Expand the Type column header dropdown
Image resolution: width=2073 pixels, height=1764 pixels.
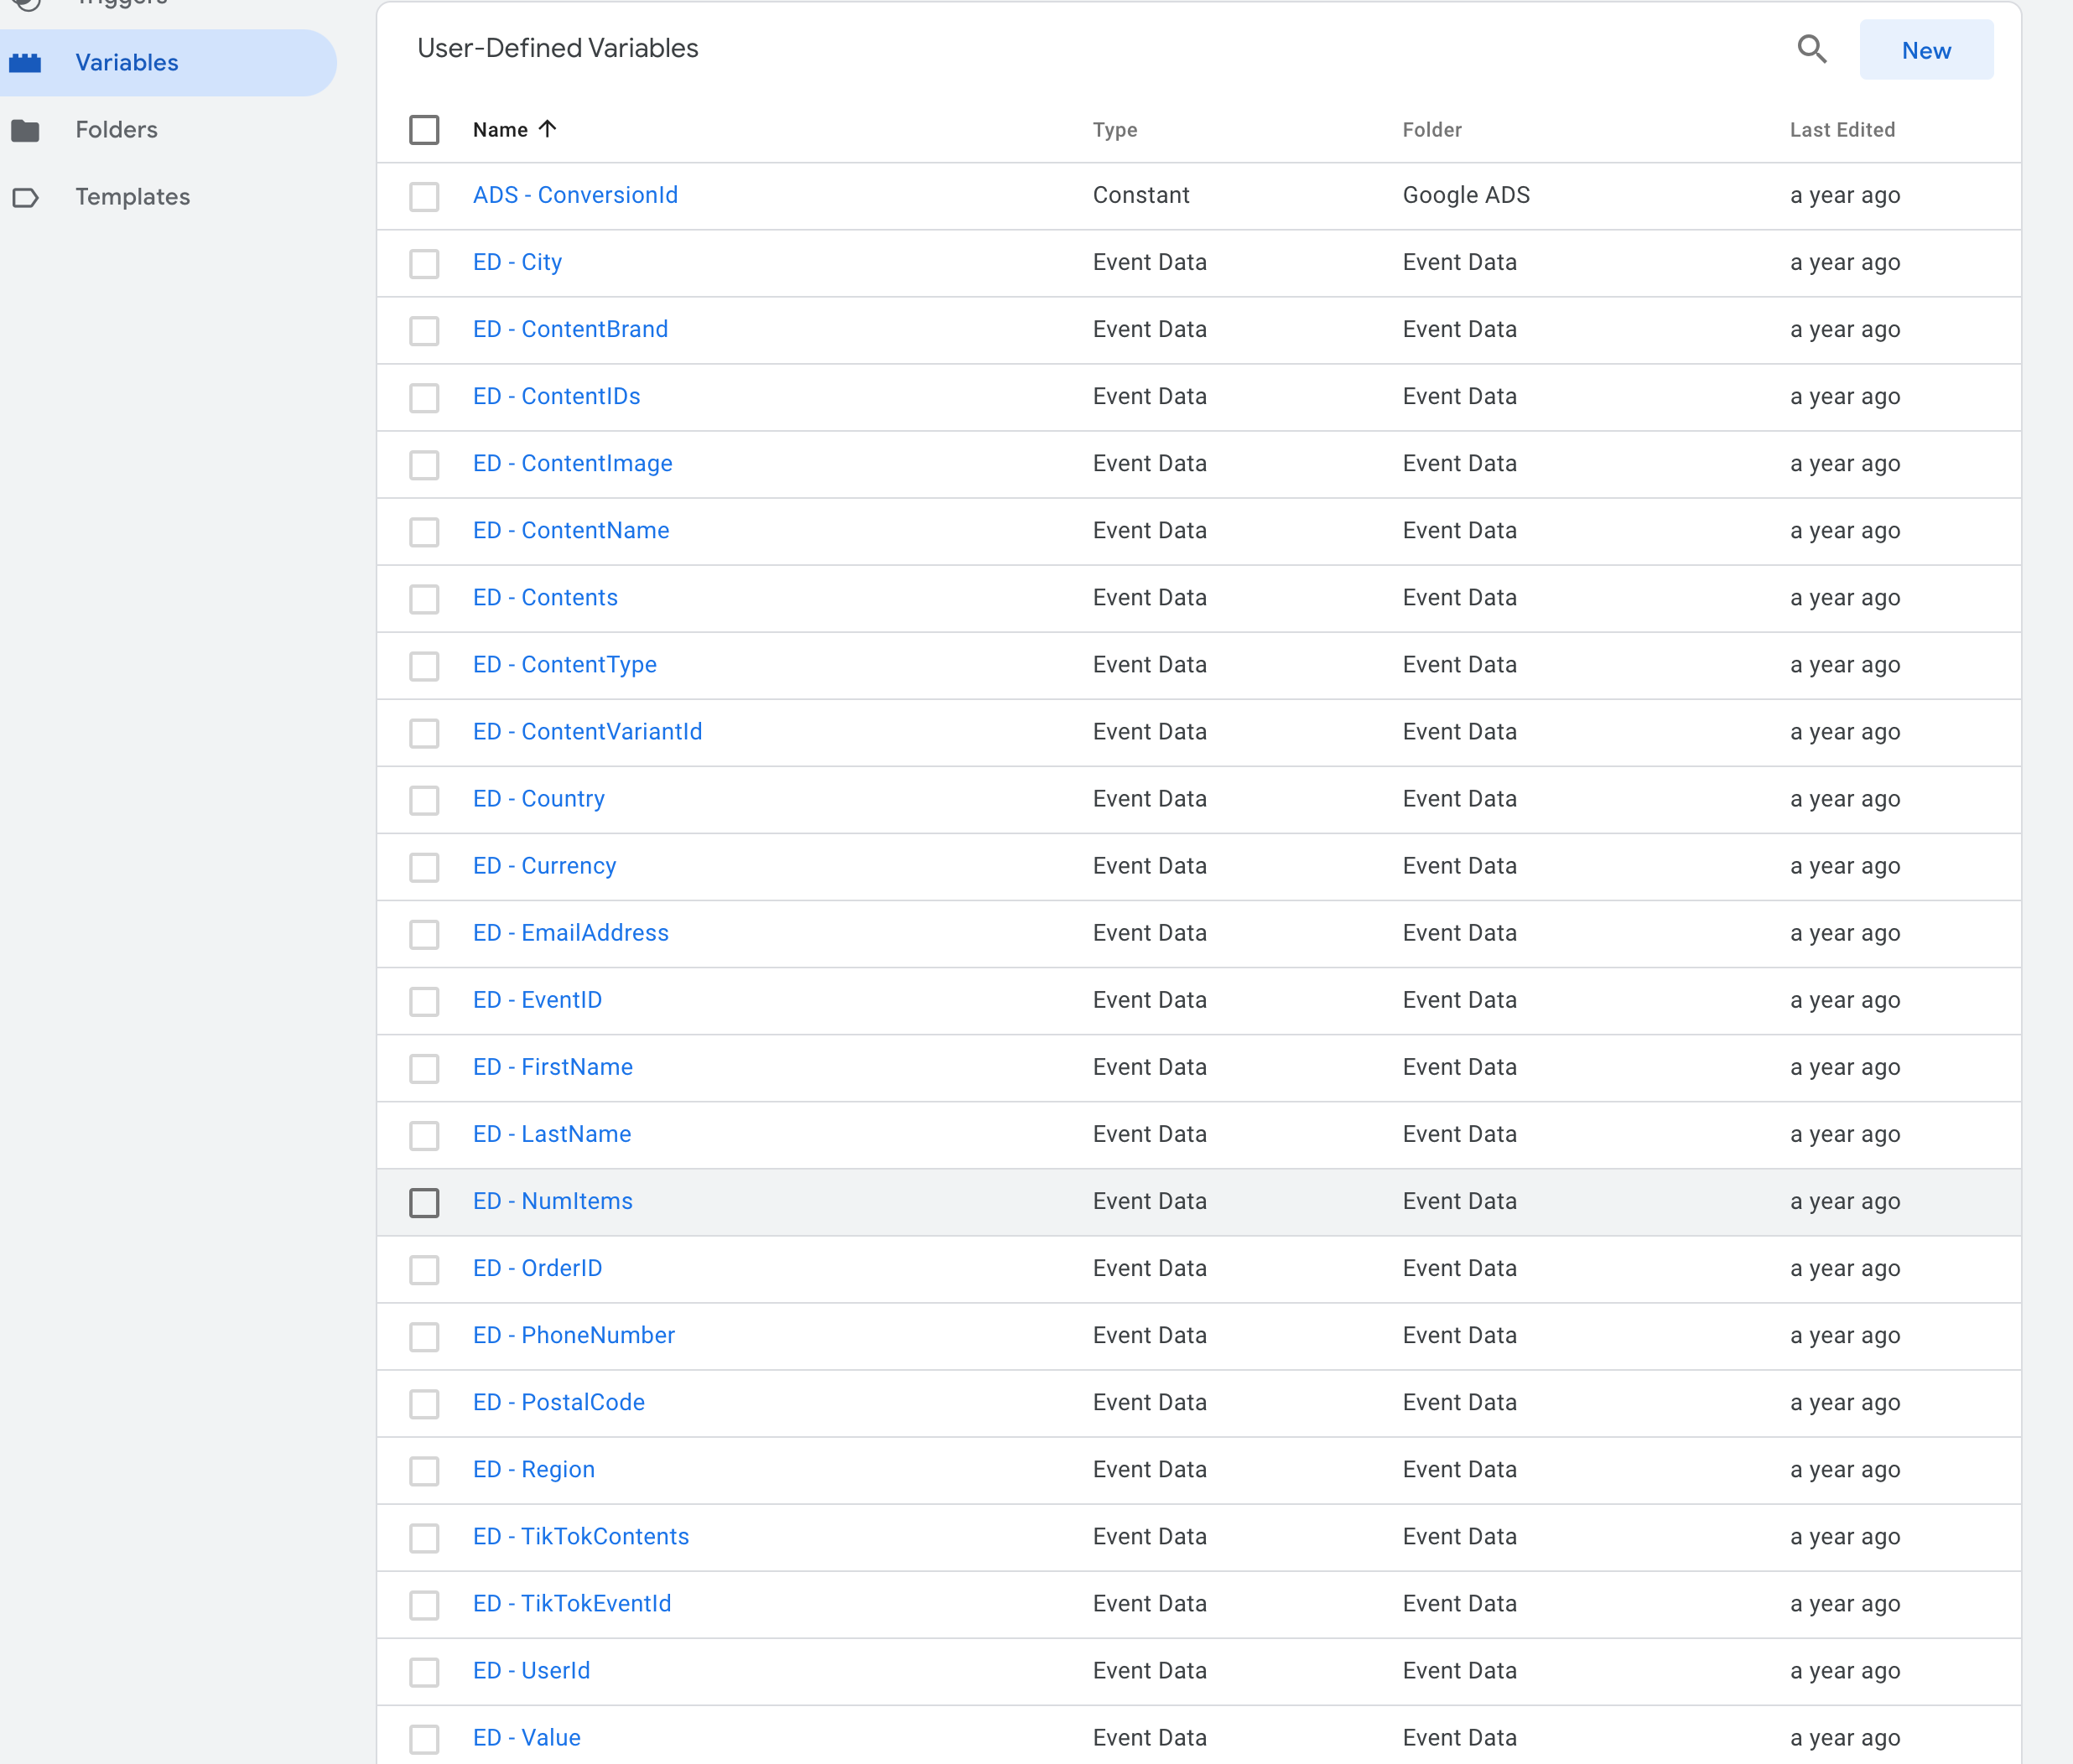[1114, 127]
